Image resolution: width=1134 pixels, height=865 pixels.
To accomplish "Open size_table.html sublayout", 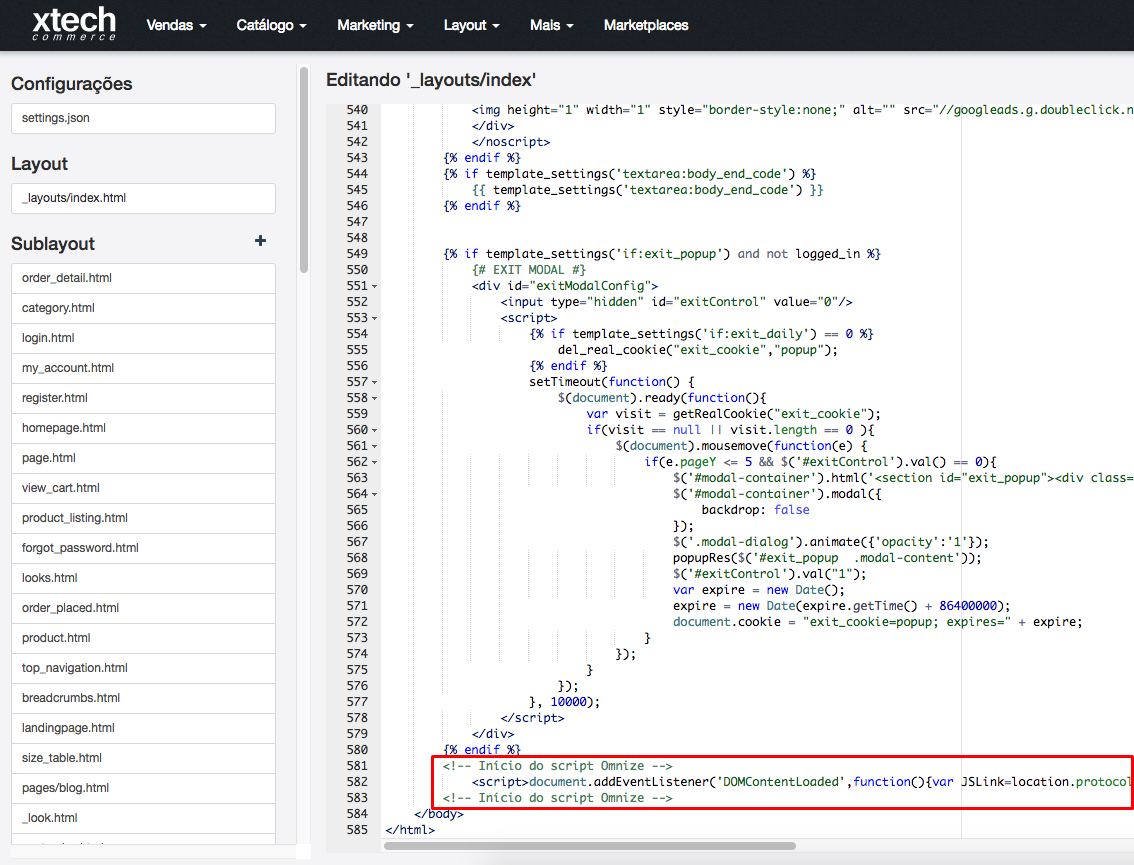I will point(143,759).
